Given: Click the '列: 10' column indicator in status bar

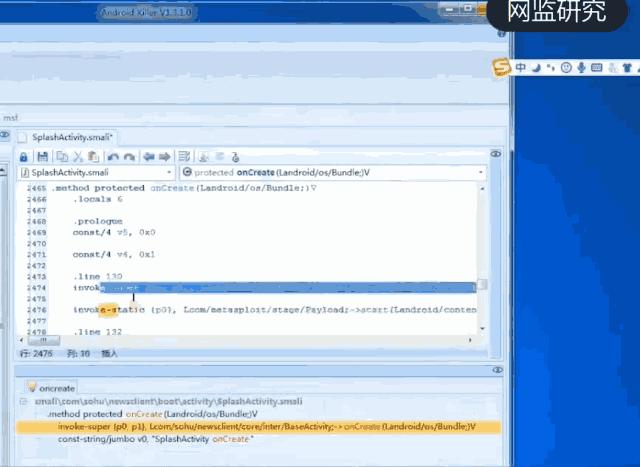Looking at the screenshot, I should coord(78,354).
